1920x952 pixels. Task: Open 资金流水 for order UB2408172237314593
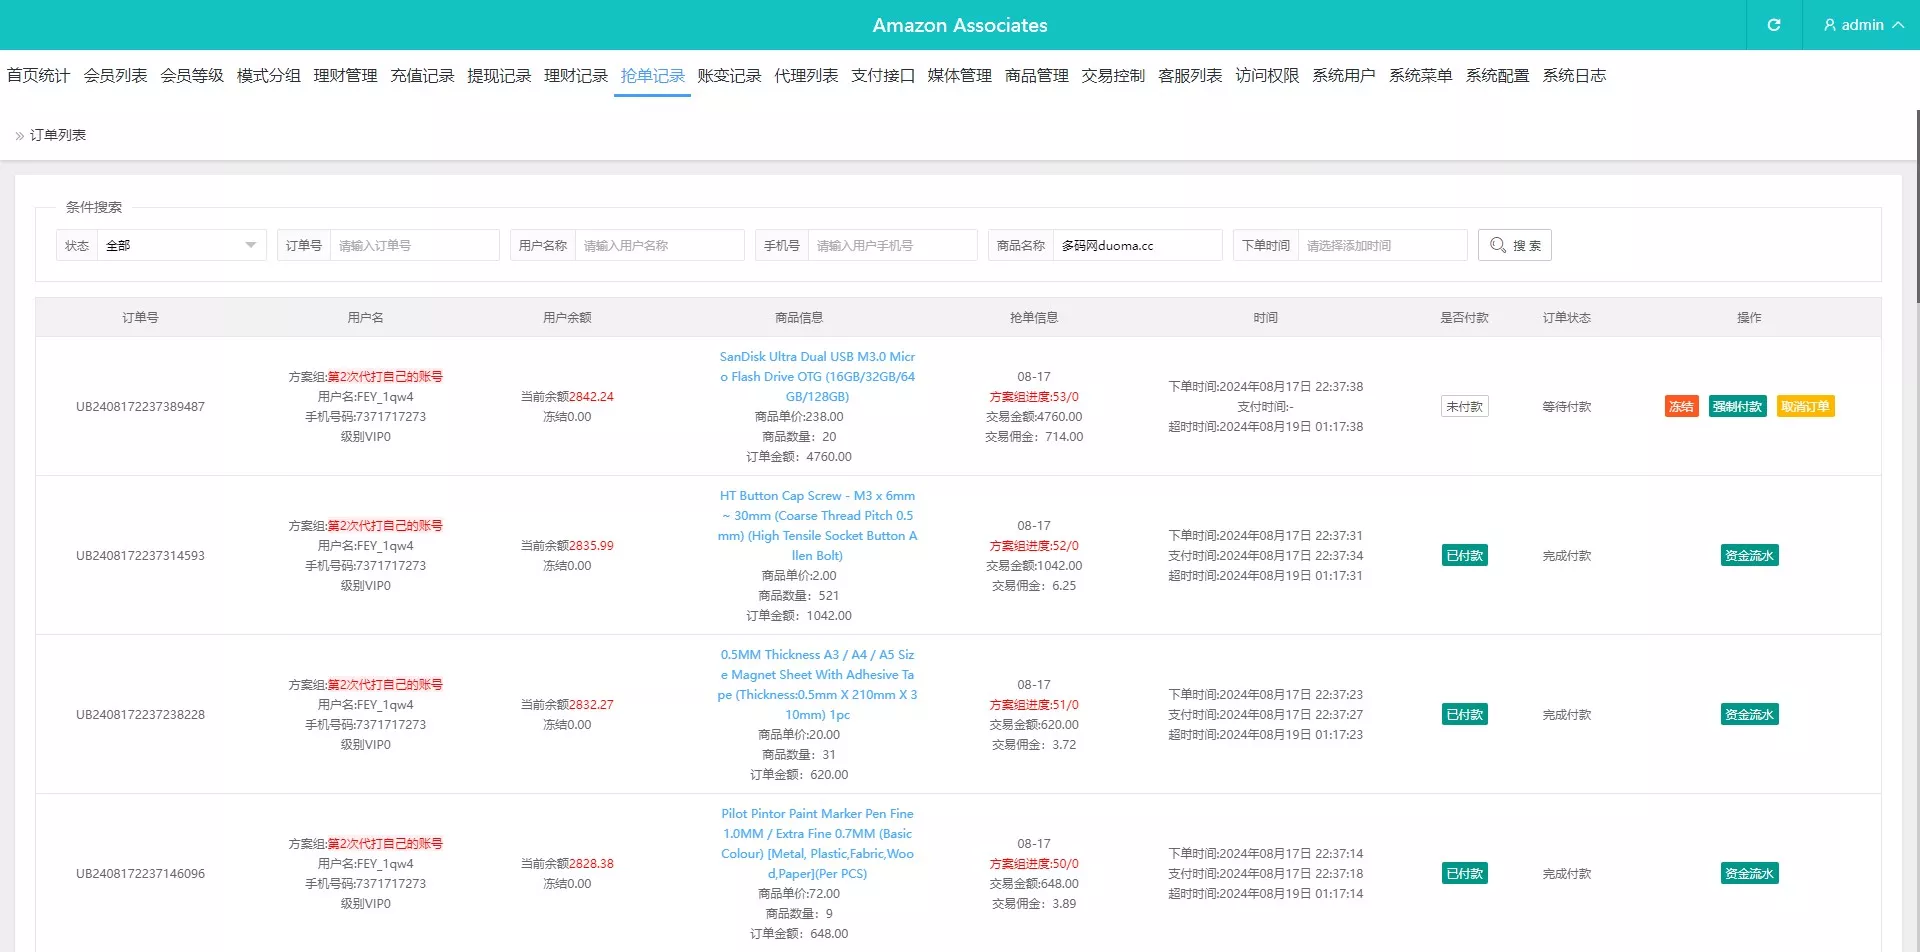coord(1749,556)
